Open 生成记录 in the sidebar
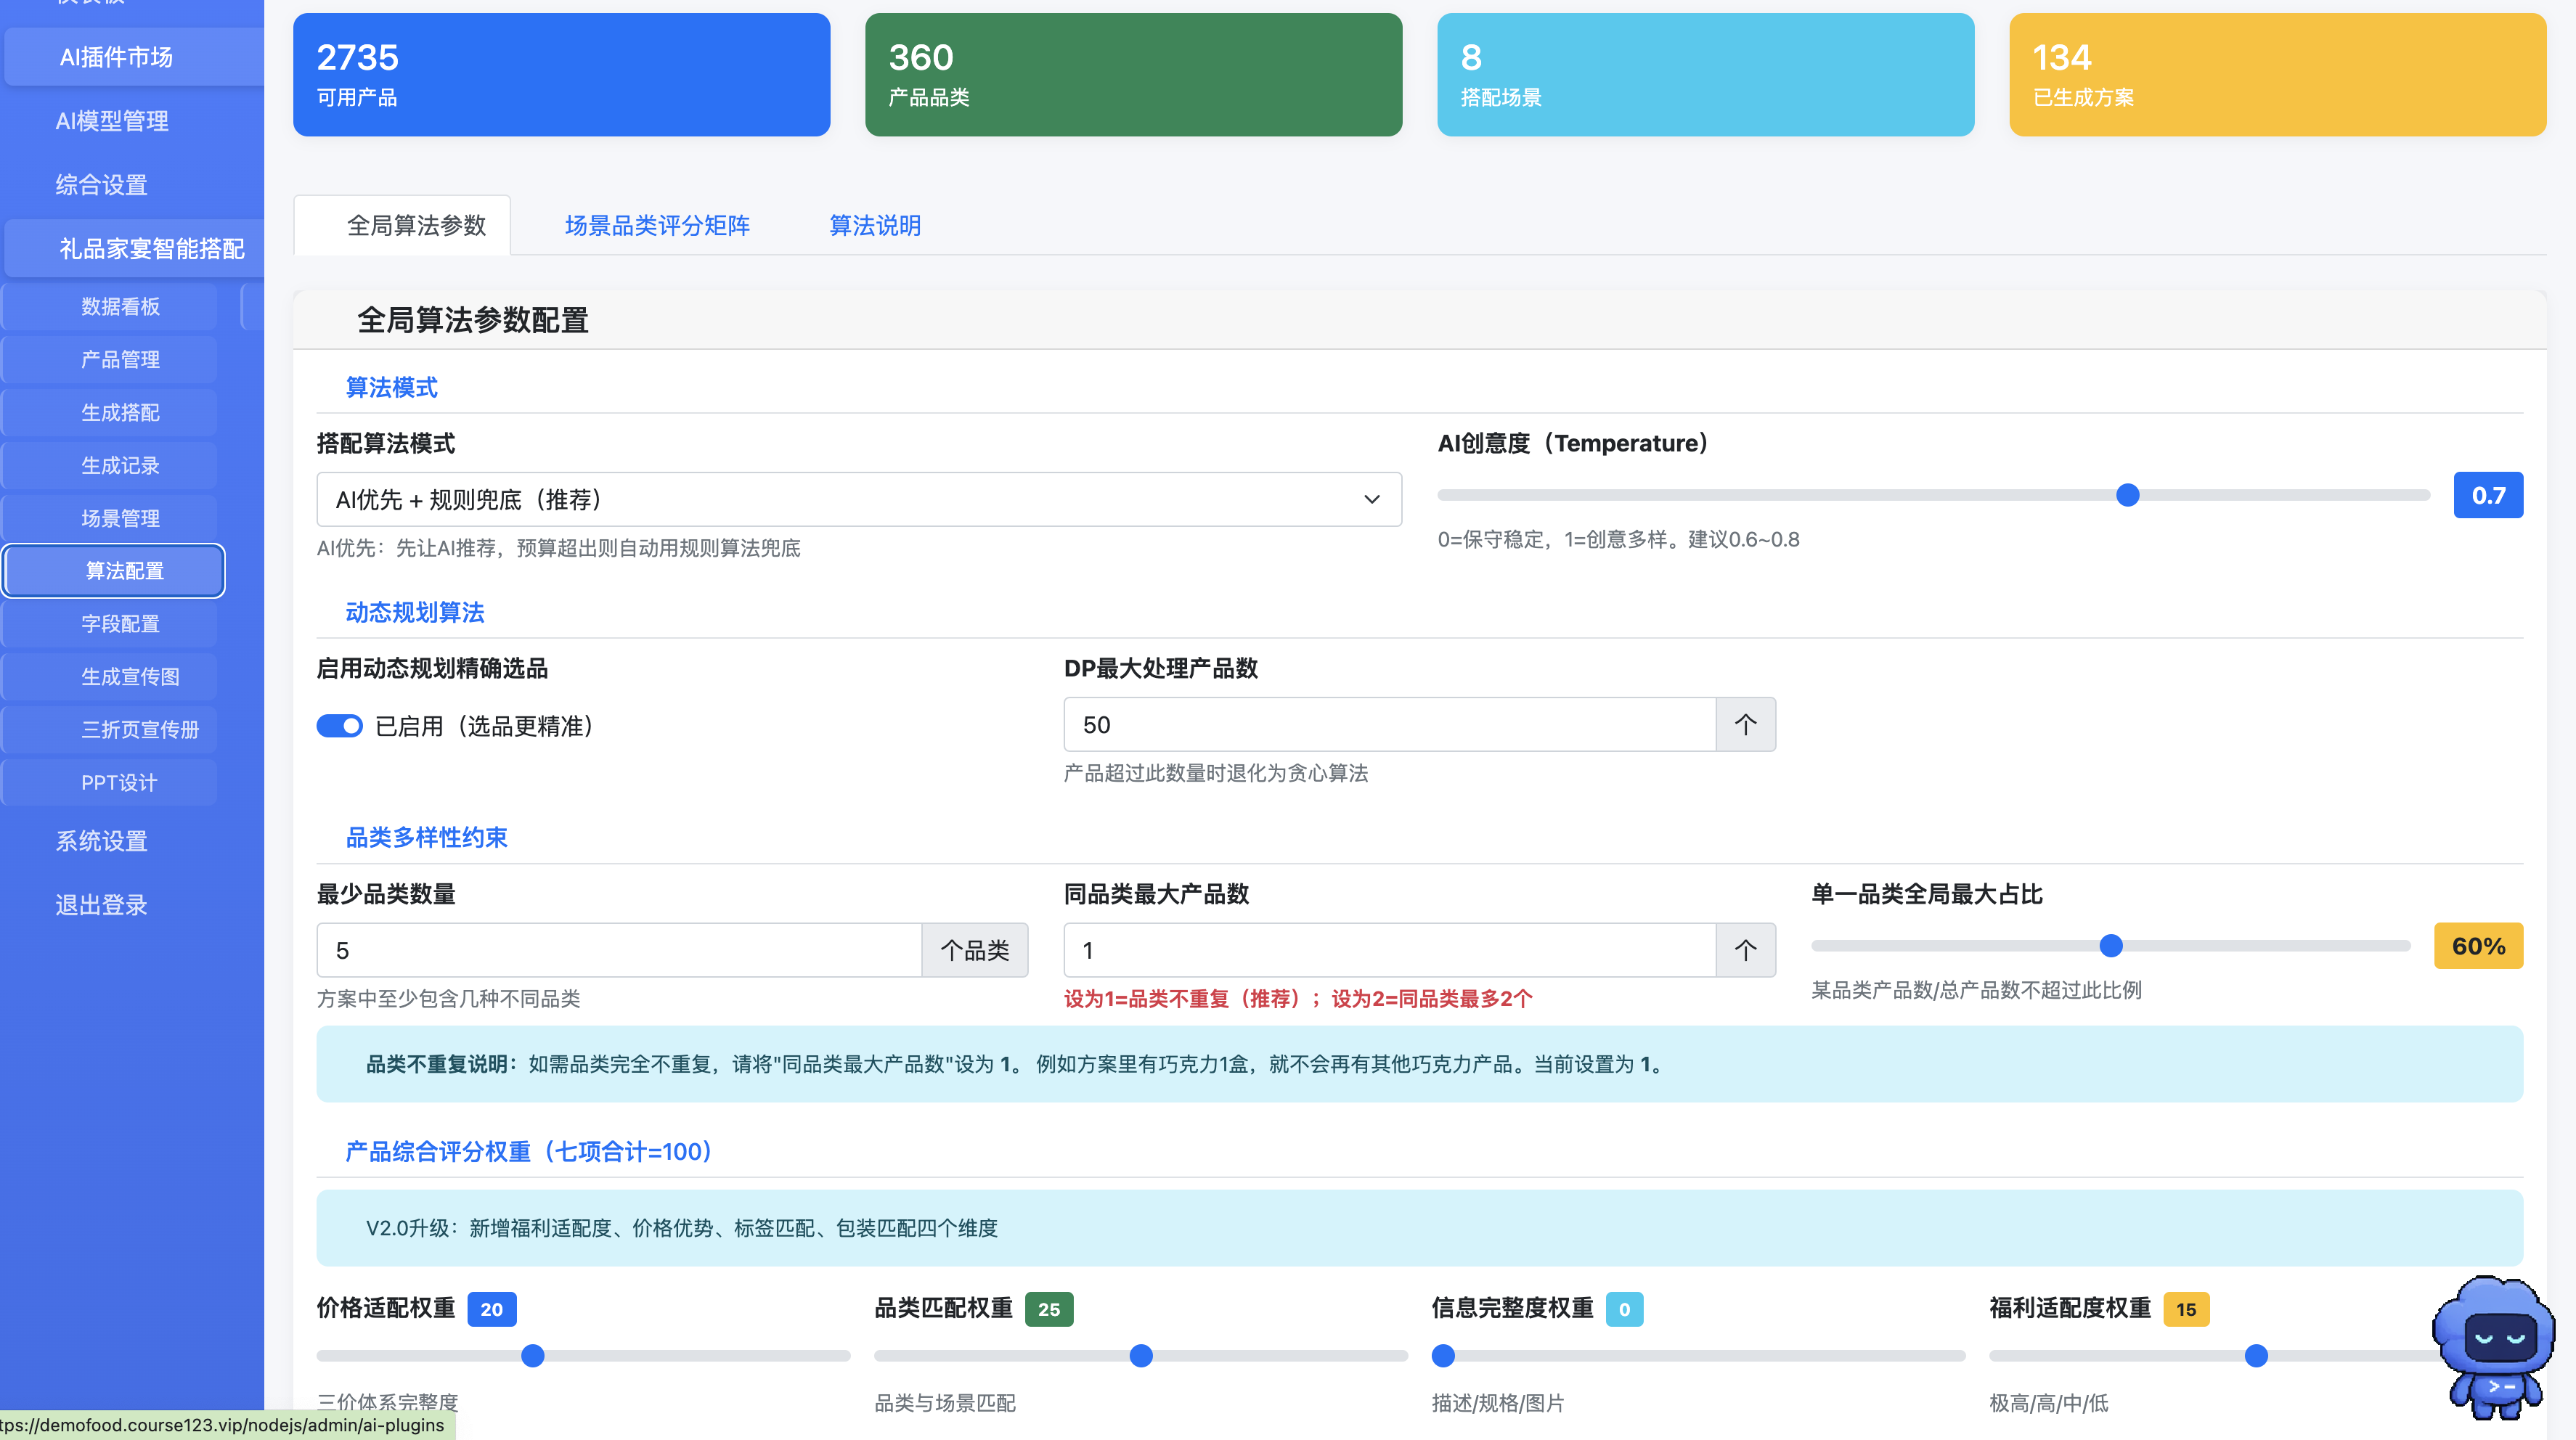Image resolution: width=2576 pixels, height=1440 pixels. tap(110, 465)
